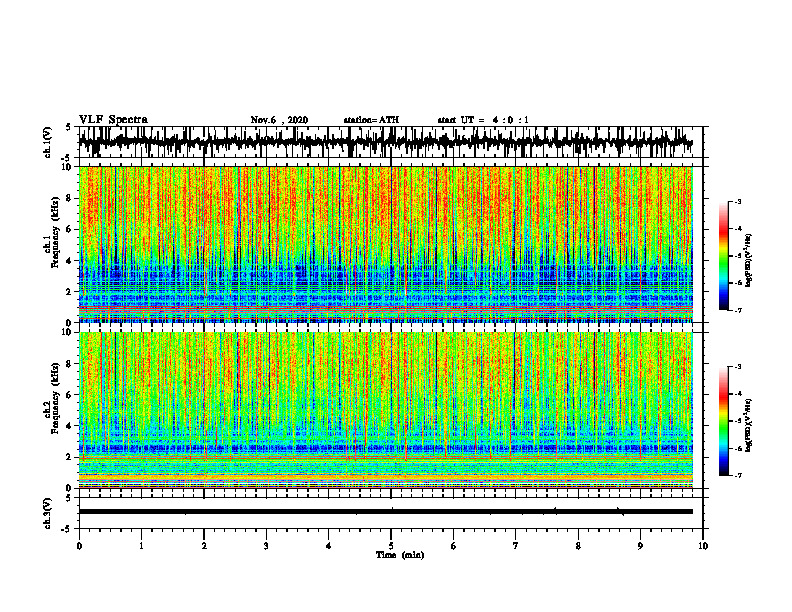Click the "station= ATH" header label
Screen dimensions: 792x612
click(x=371, y=120)
